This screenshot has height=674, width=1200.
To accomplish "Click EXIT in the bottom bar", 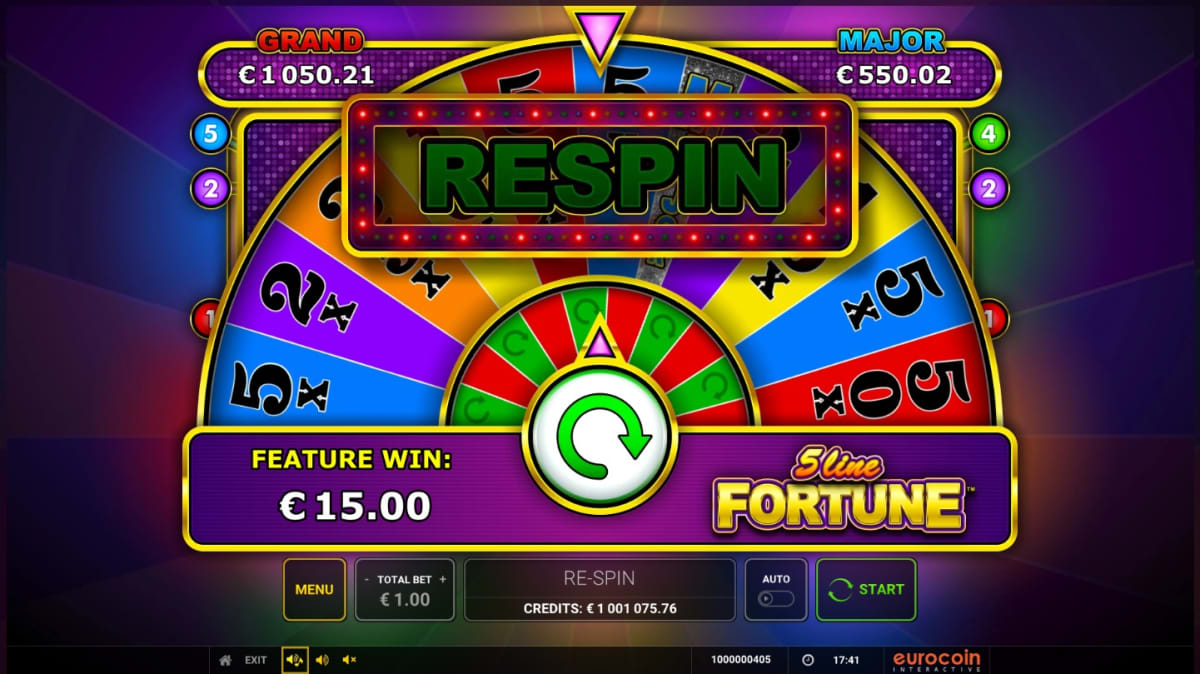I will coord(256,660).
